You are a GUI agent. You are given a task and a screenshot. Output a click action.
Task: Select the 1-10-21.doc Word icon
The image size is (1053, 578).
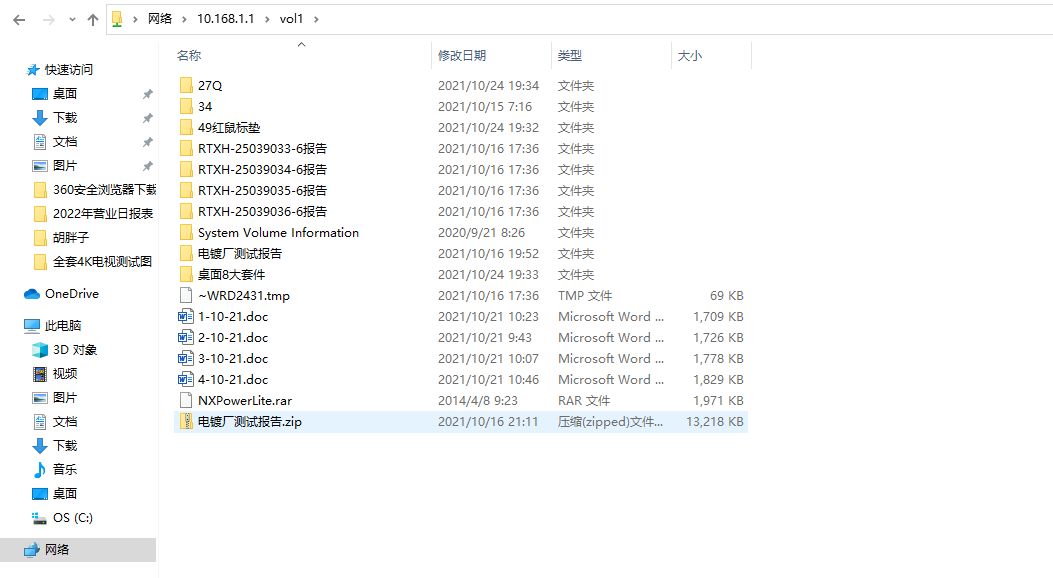(186, 316)
